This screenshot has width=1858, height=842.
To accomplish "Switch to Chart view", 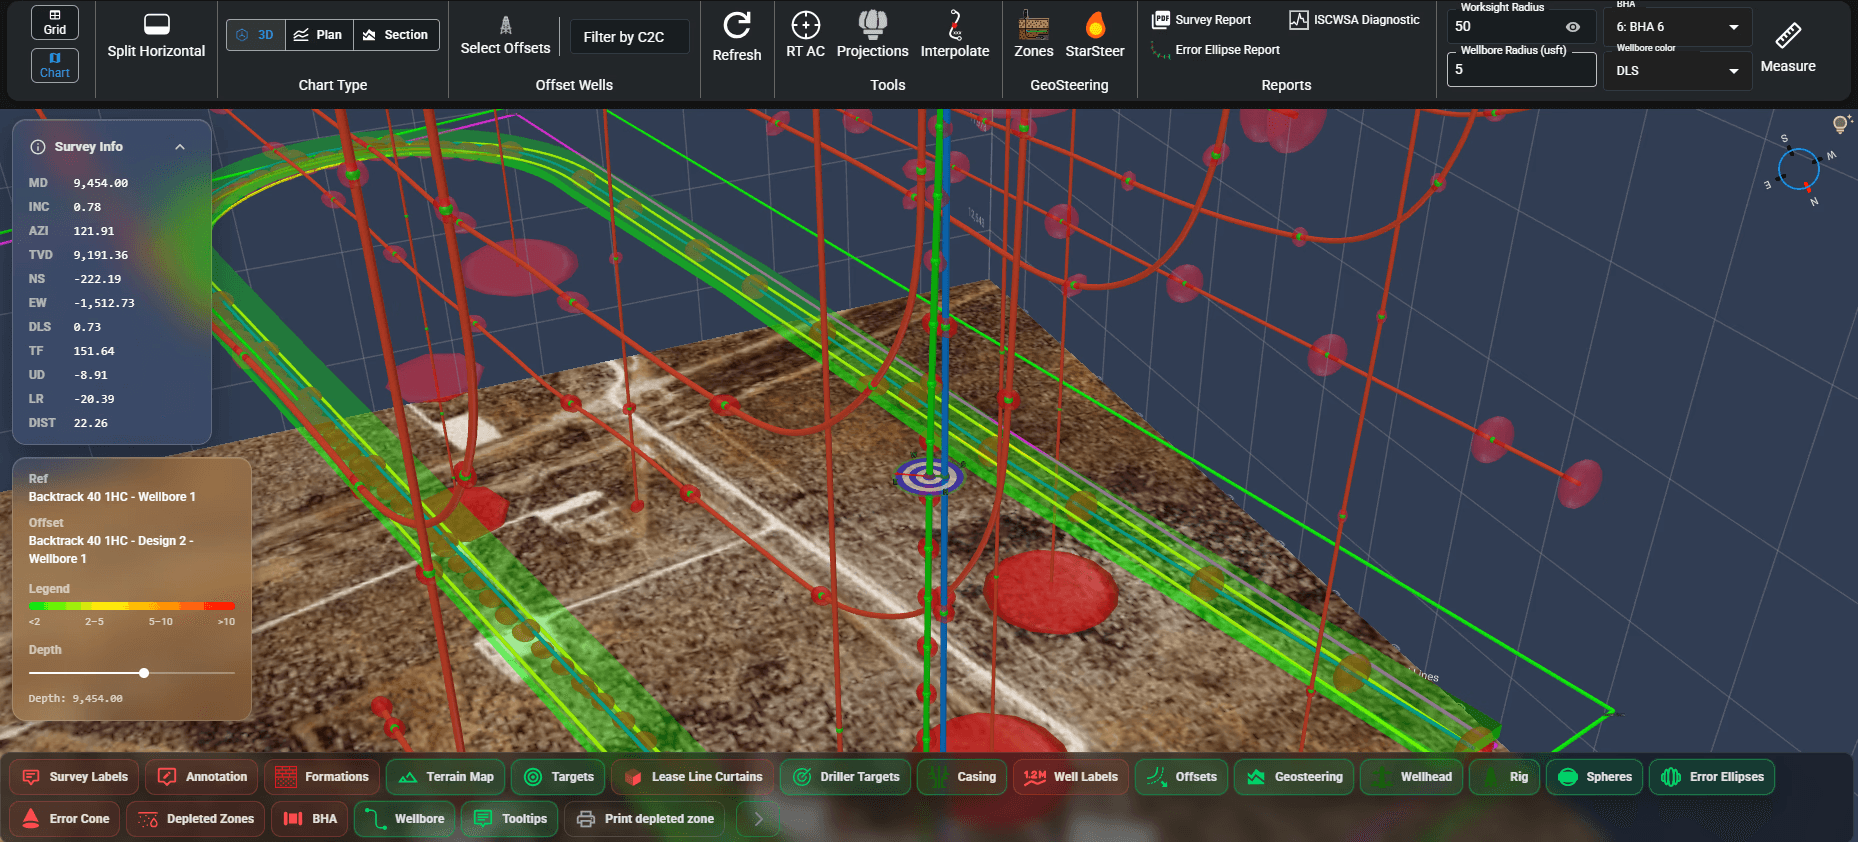I will pyautogui.click(x=55, y=66).
